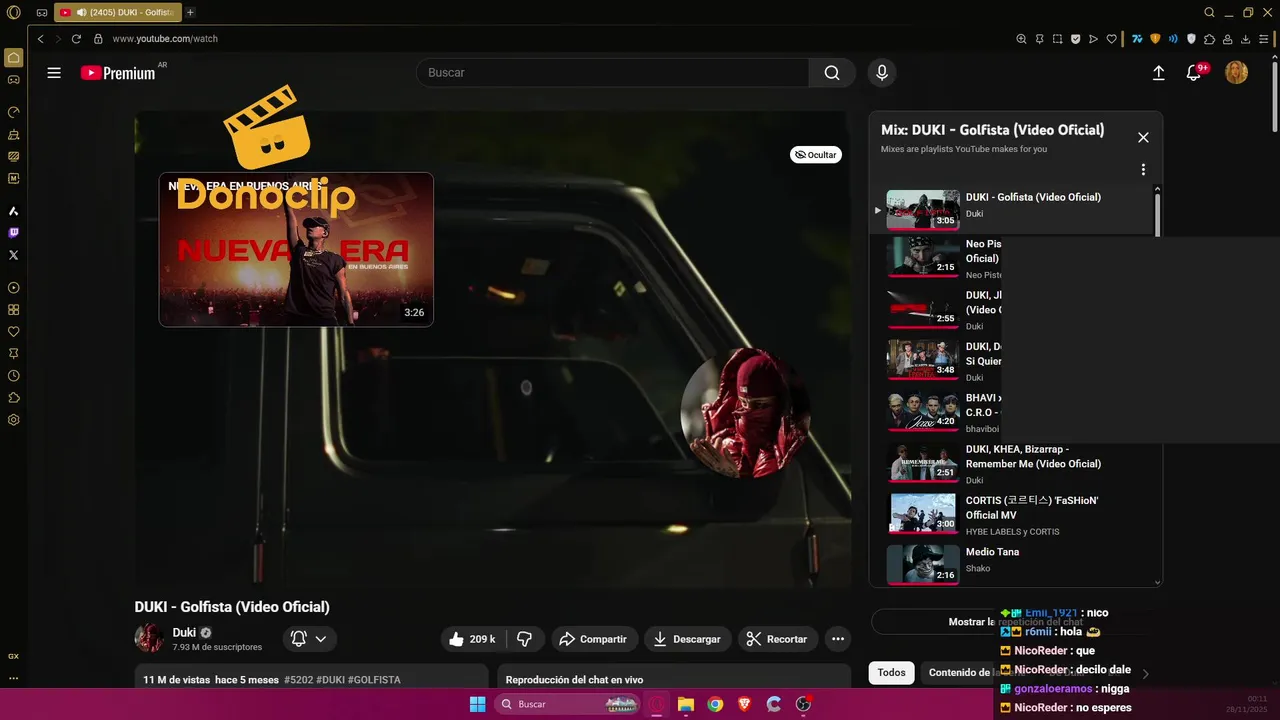This screenshot has height=720, width=1280.
Task: Click Duki channel avatar below video
Action: click(149, 638)
